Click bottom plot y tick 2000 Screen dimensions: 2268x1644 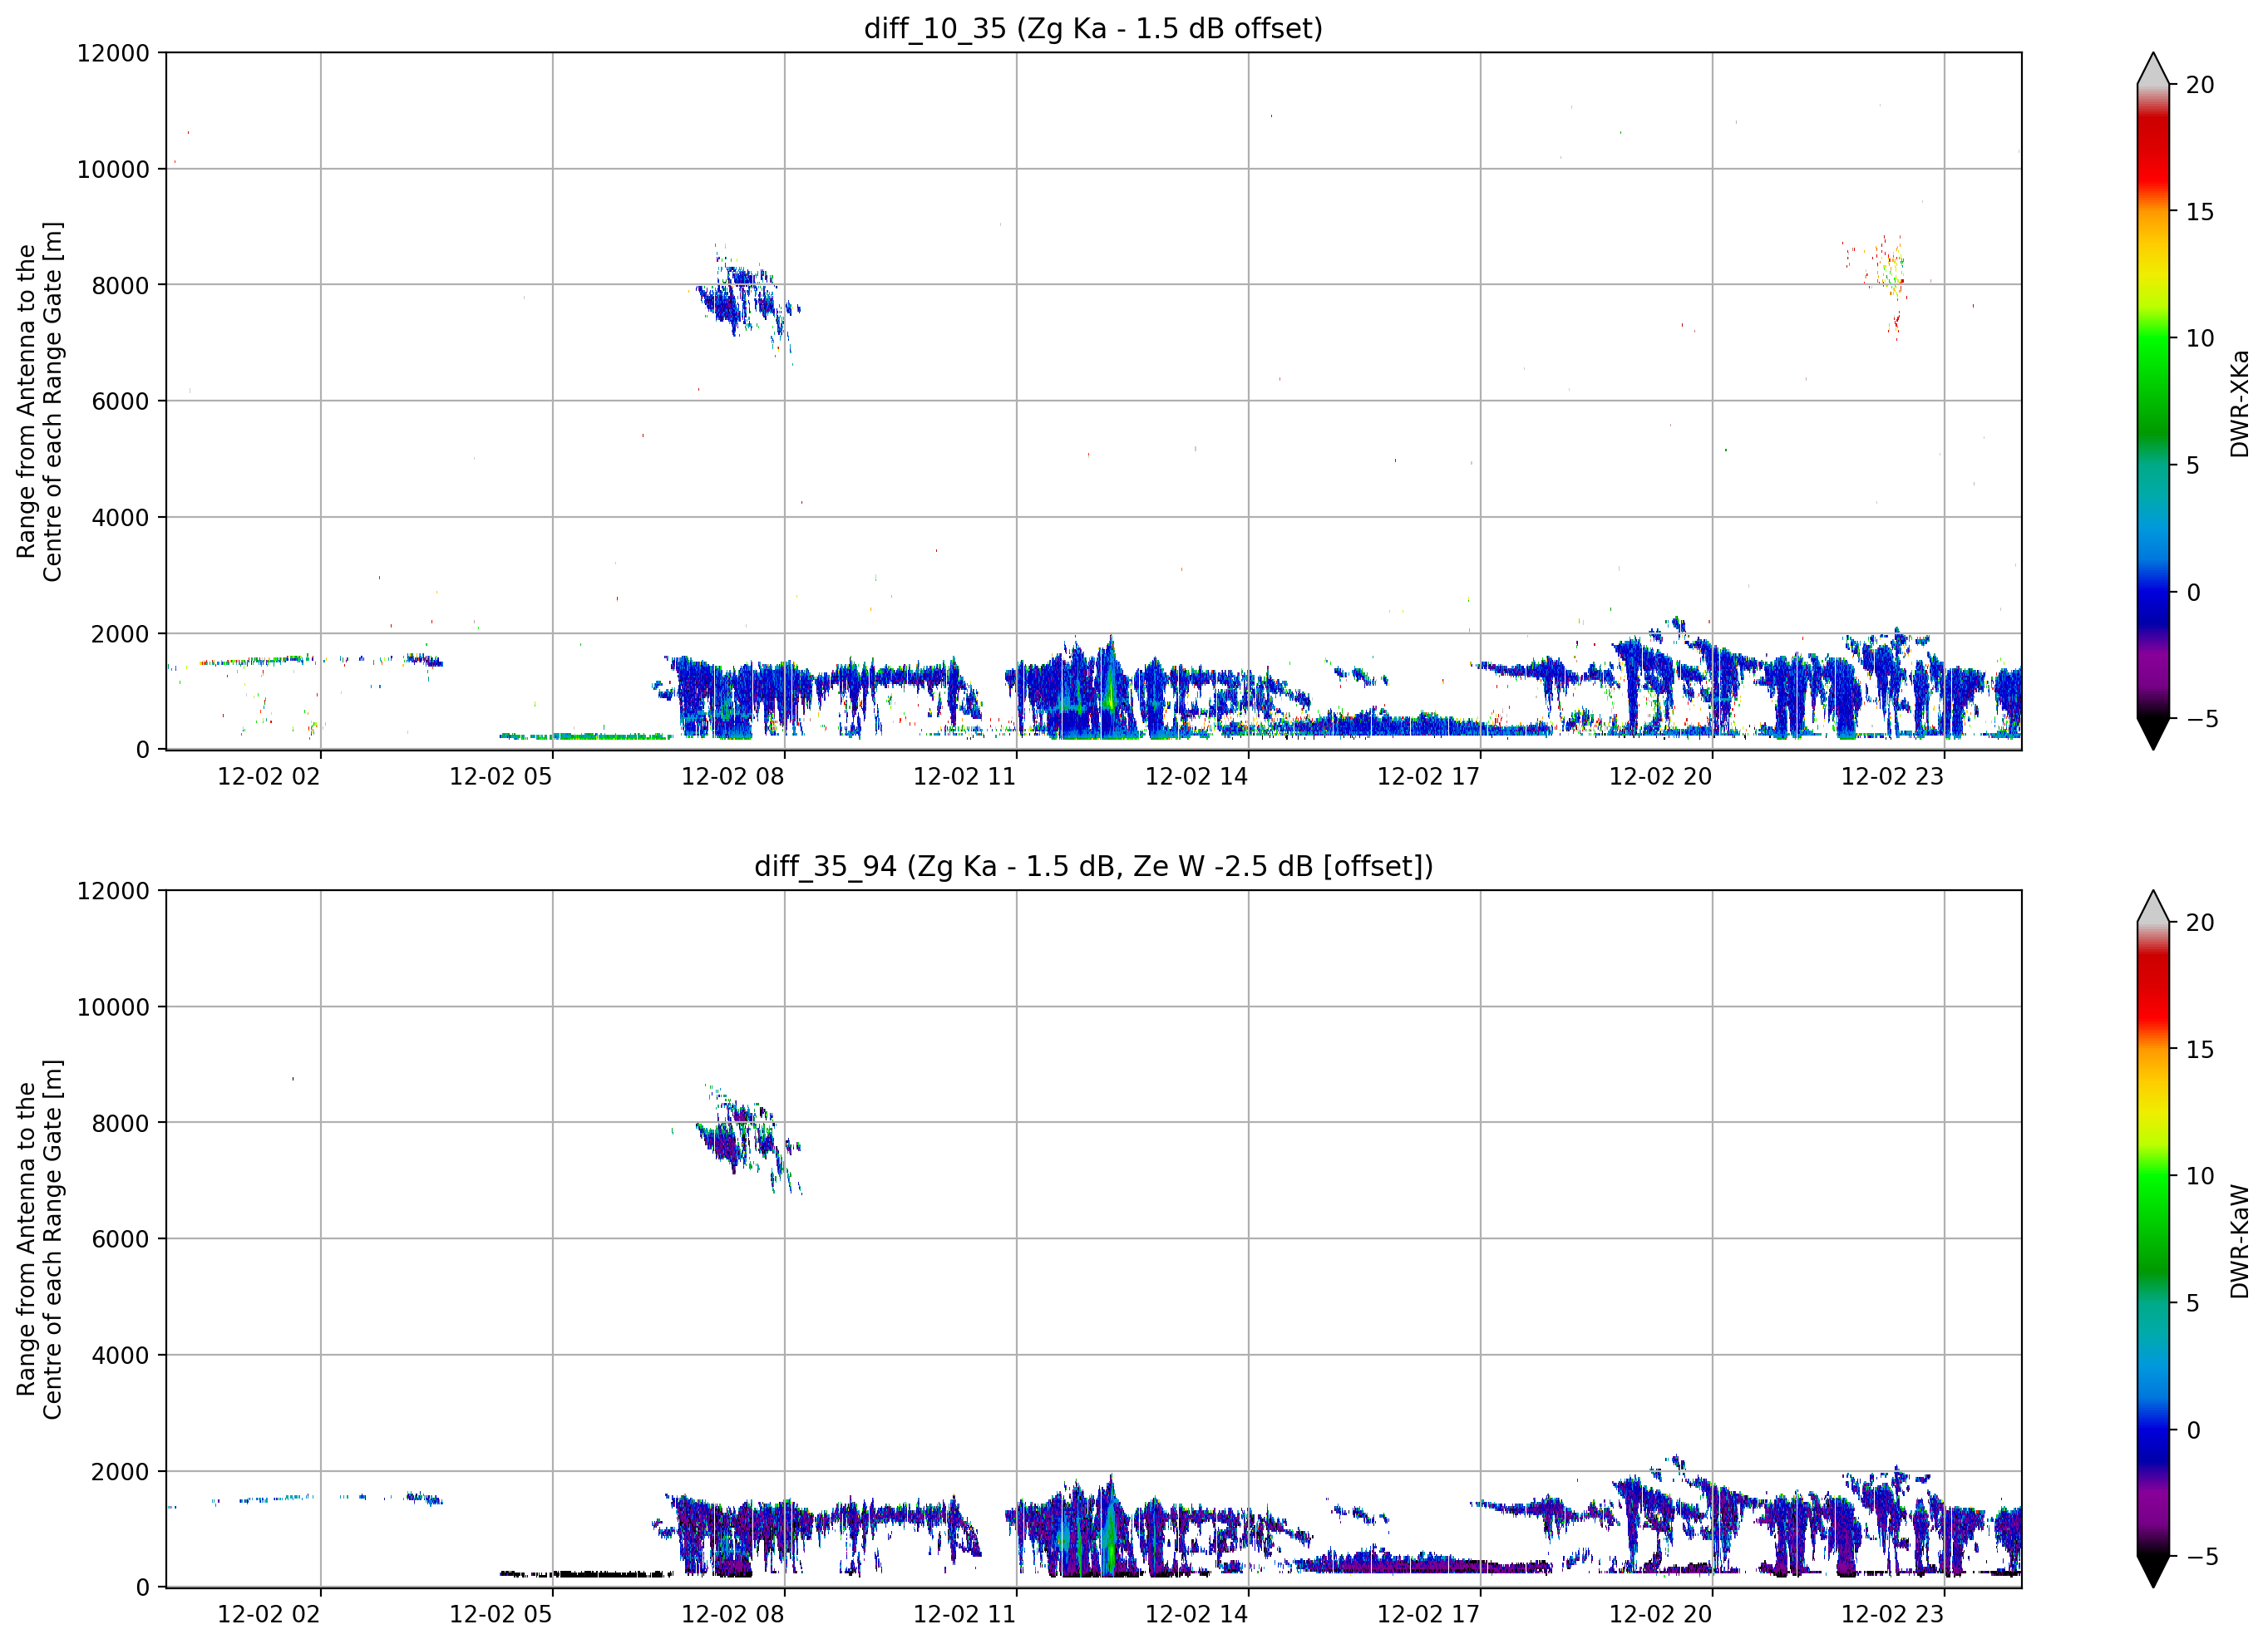coord(120,1472)
